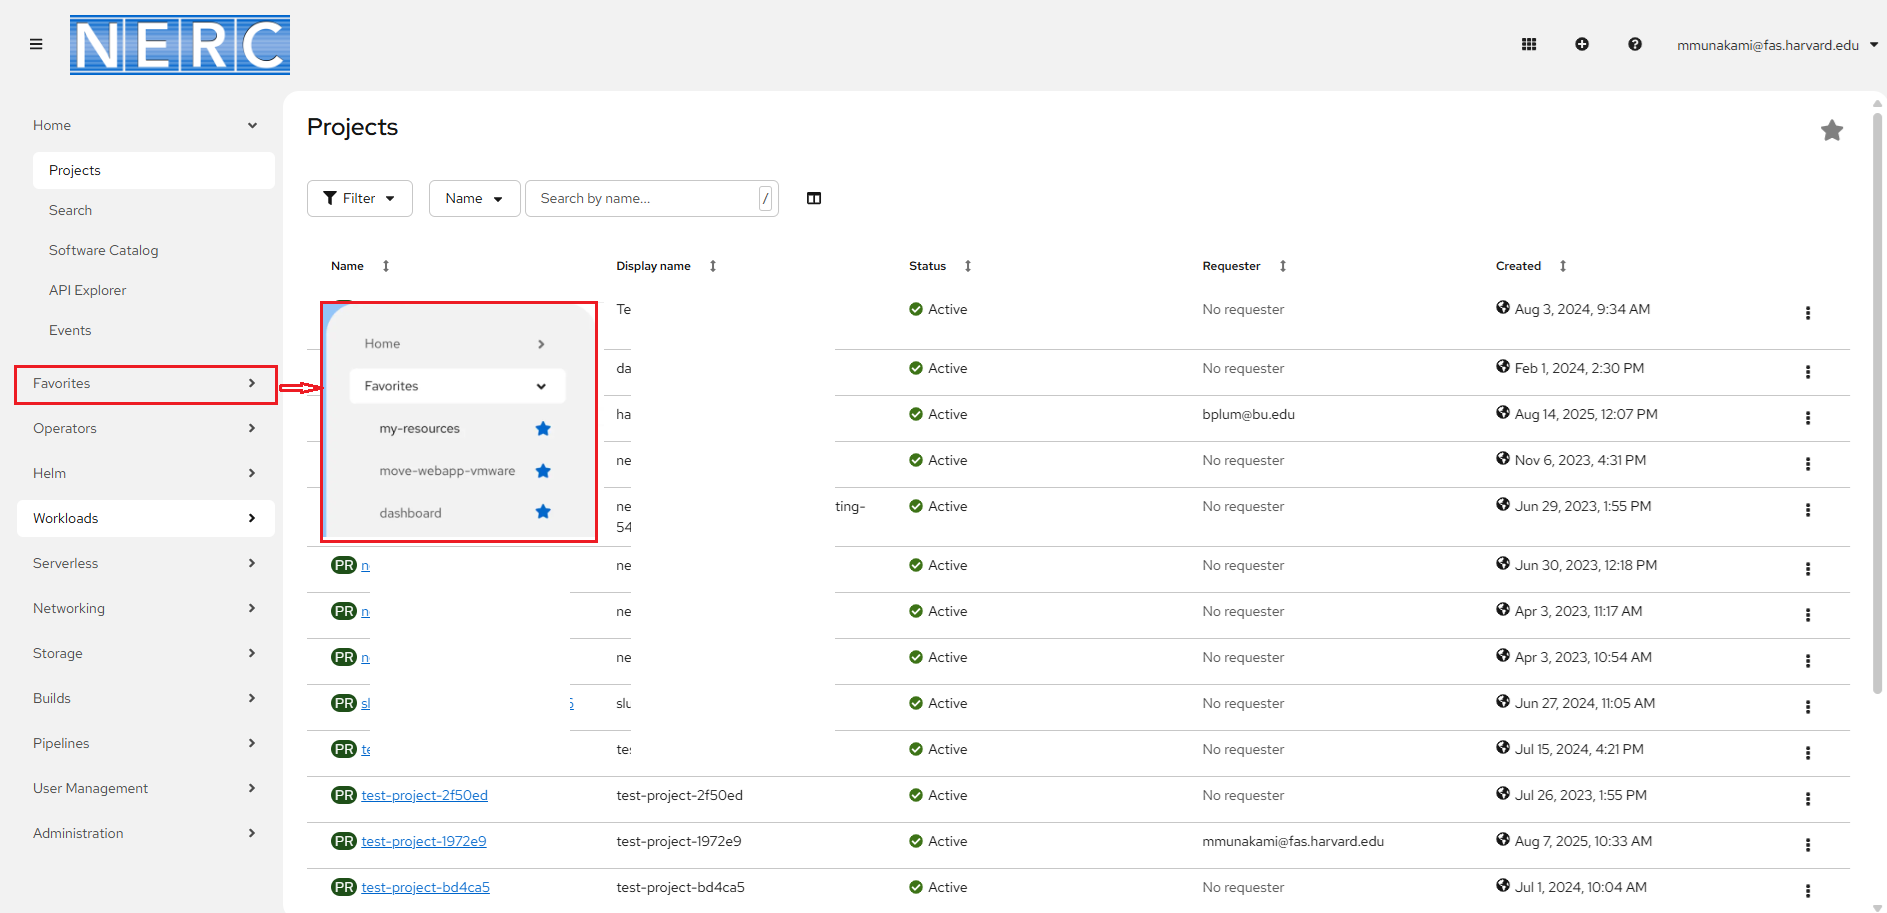Click the hamburger navigation menu icon
This screenshot has height=913, width=1887.
click(x=36, y=44)
